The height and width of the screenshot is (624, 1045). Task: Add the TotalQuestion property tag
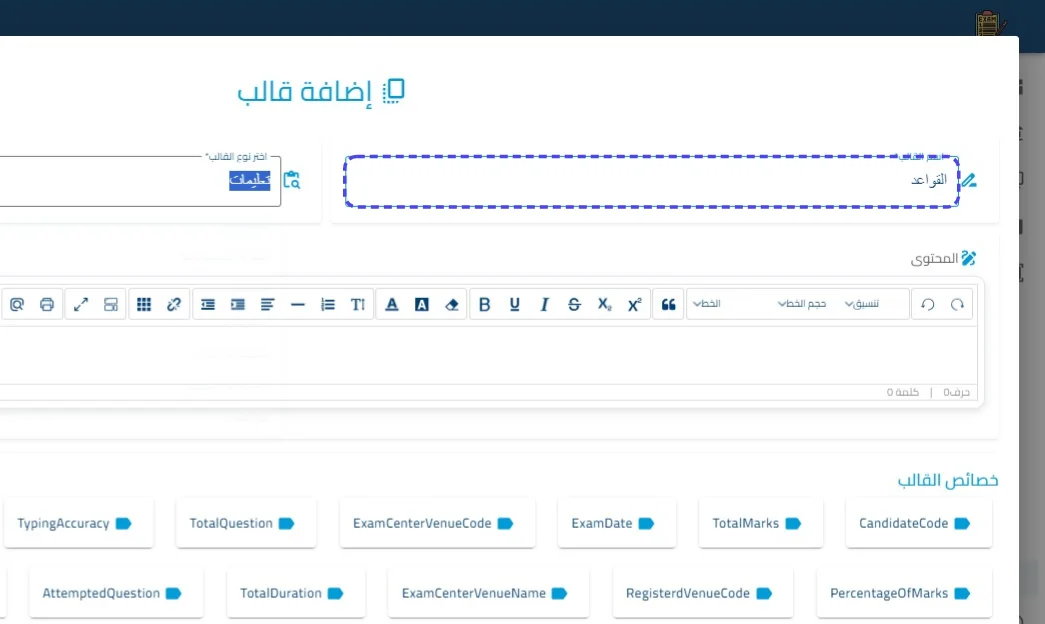pyautogui.click(x=246, y=523)
